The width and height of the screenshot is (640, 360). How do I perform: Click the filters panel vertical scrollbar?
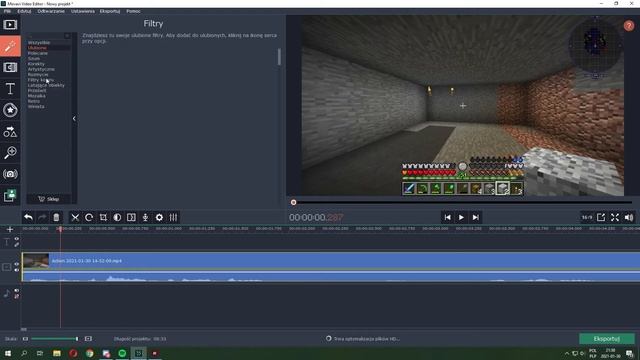pos(279,57)
